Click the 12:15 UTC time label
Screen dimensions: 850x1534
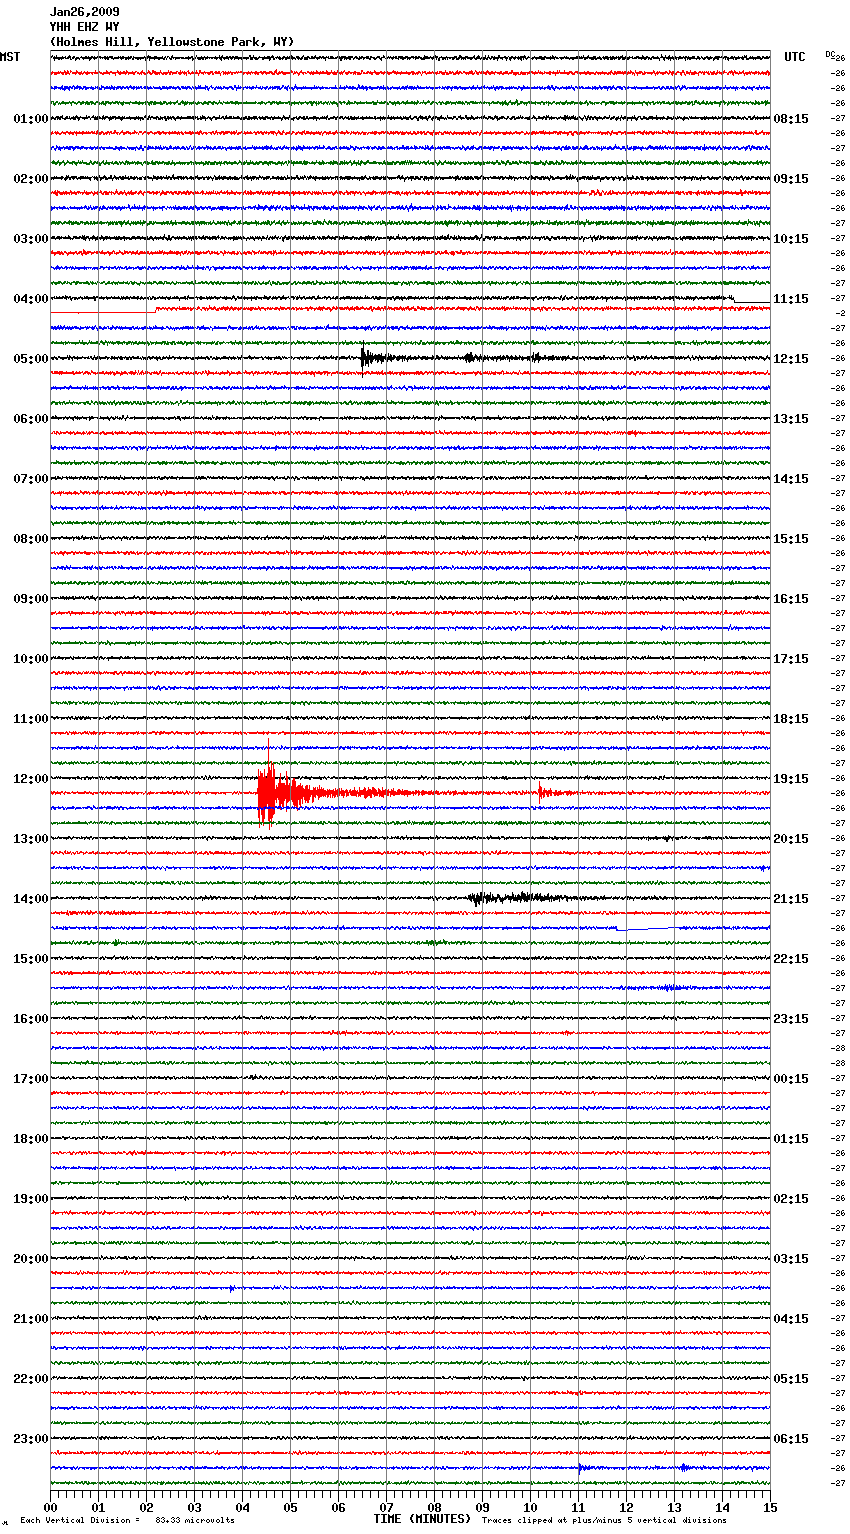pos(791,359)
